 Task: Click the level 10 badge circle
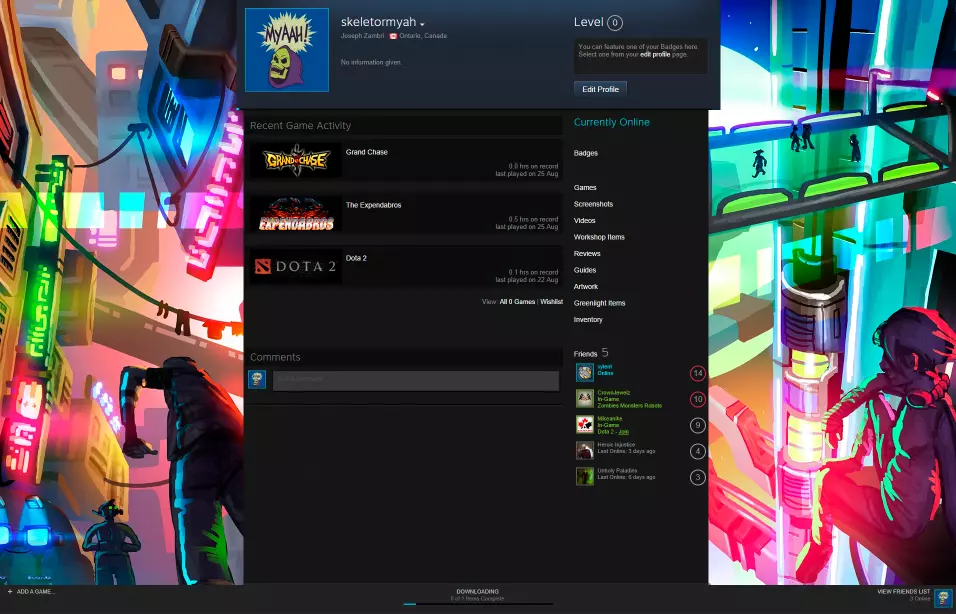(697, 399)
